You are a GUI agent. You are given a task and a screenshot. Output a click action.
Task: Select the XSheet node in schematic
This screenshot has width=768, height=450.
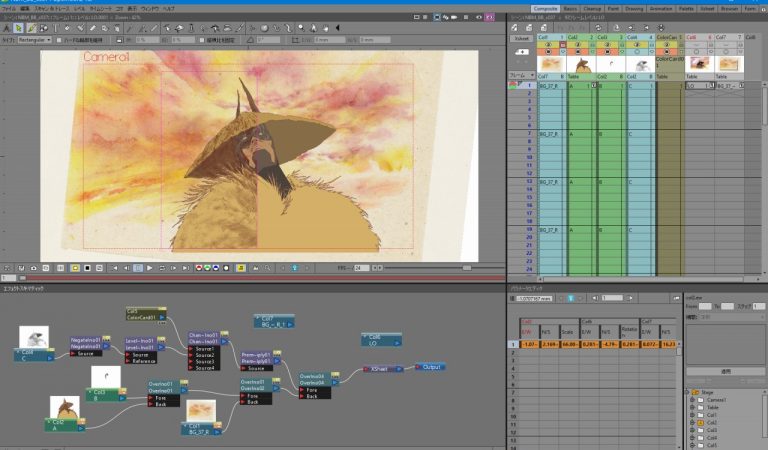383,369
